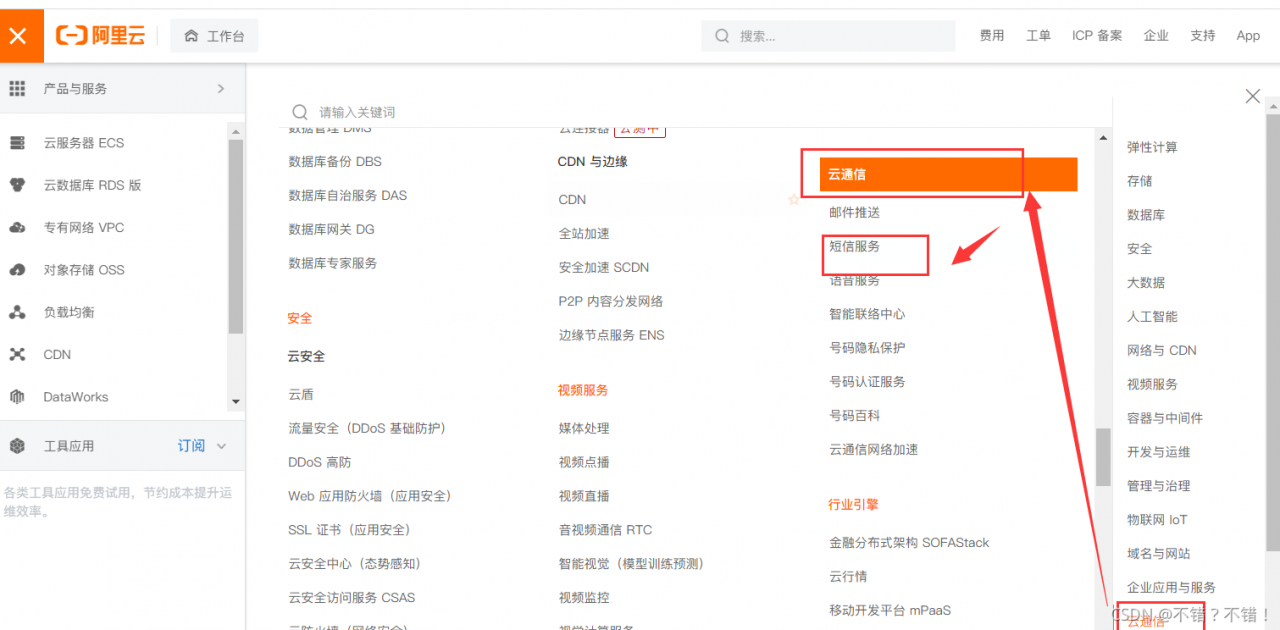The image size is (1280, 630).
Task: Open SSL 证书（应用安全）product
Action: coord(349,530)
